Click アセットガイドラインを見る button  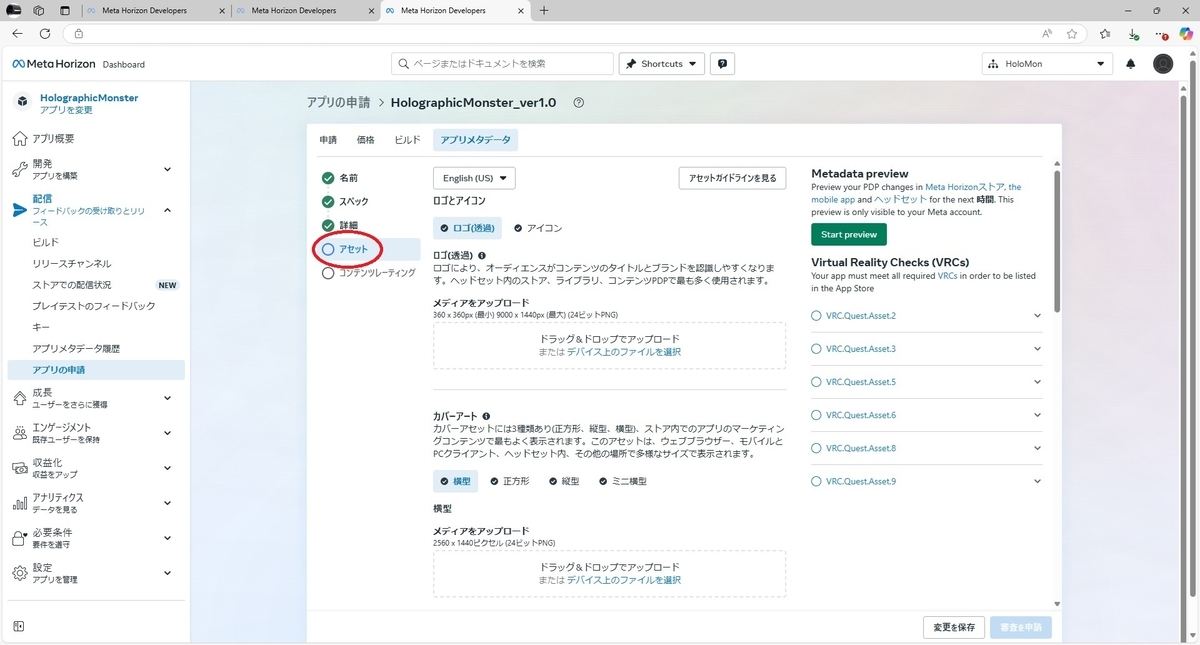click(732, 178)
